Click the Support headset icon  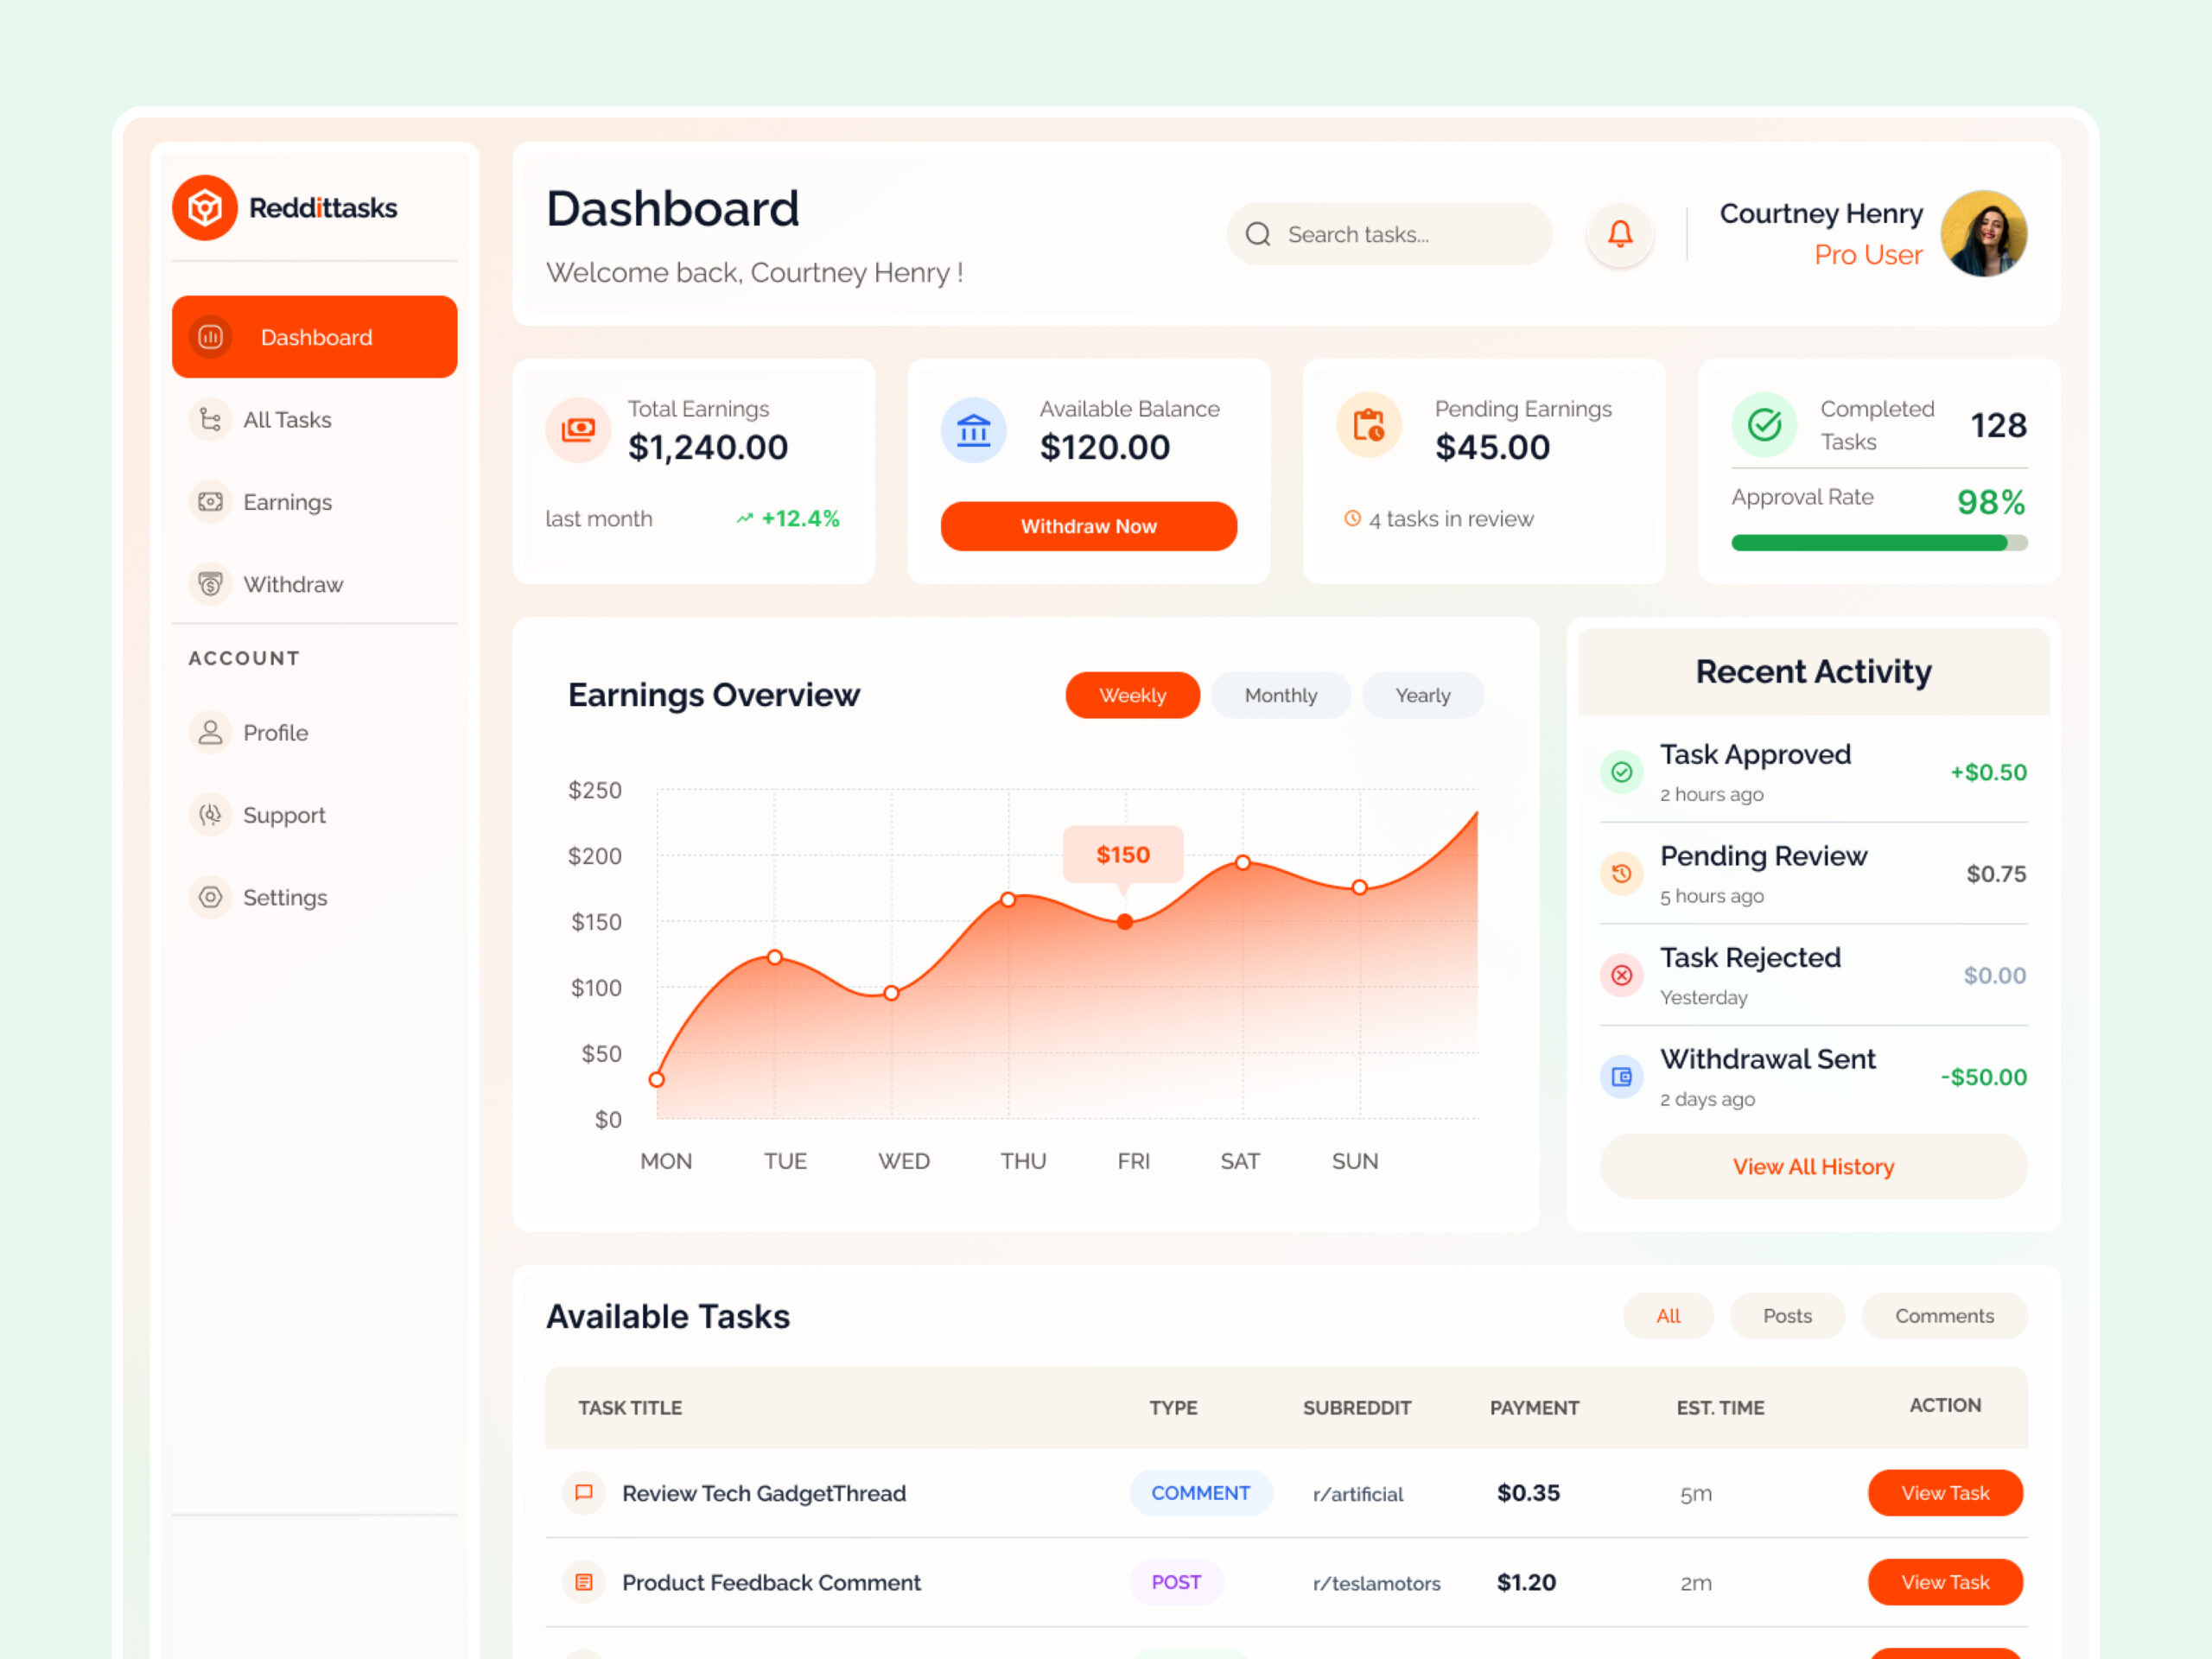(210, 815)
